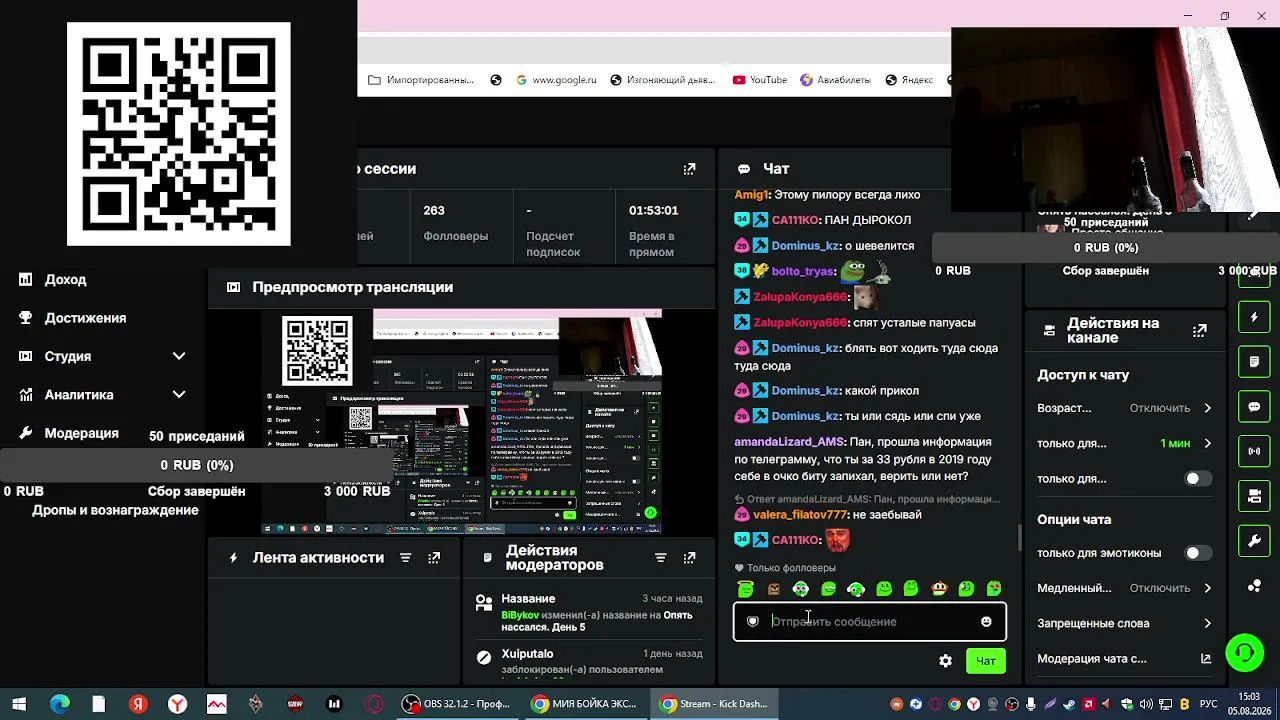
Task: Pop out the Действия на канале panel
Action: [1200, 330]
